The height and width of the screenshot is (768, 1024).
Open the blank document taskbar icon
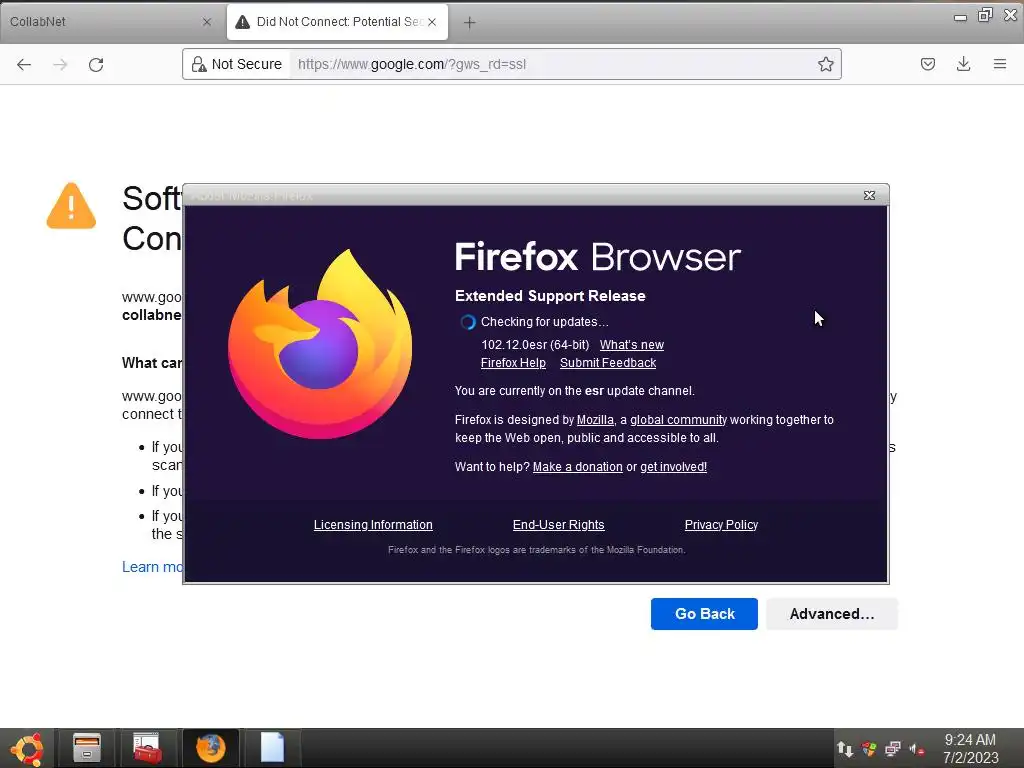pyautogui.click(x=272, y=748)
